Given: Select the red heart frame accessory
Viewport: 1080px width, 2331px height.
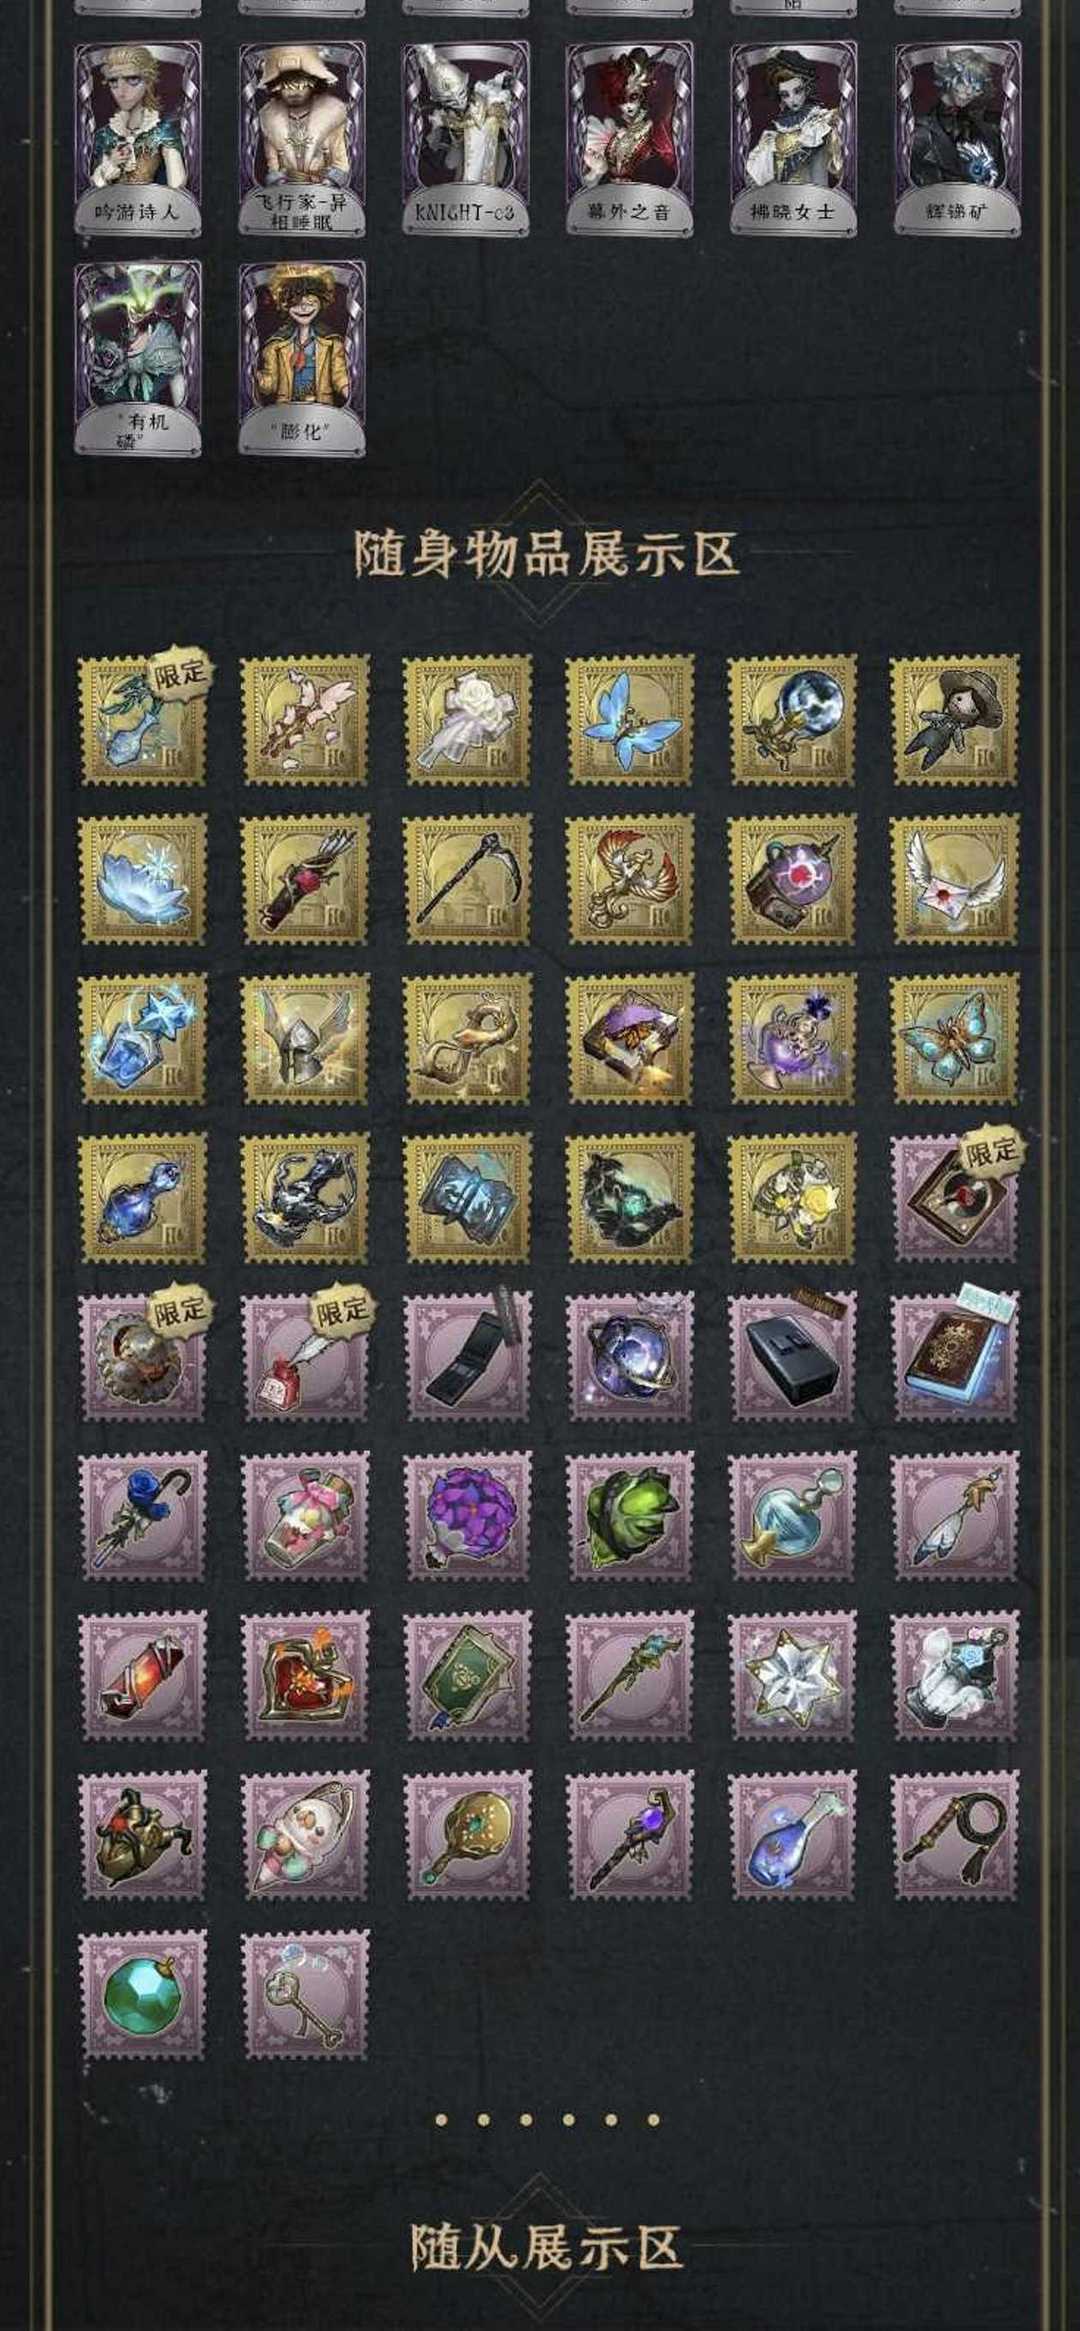Looking at the screenshot, I should pyautogui.click(x=305, y=1676).
